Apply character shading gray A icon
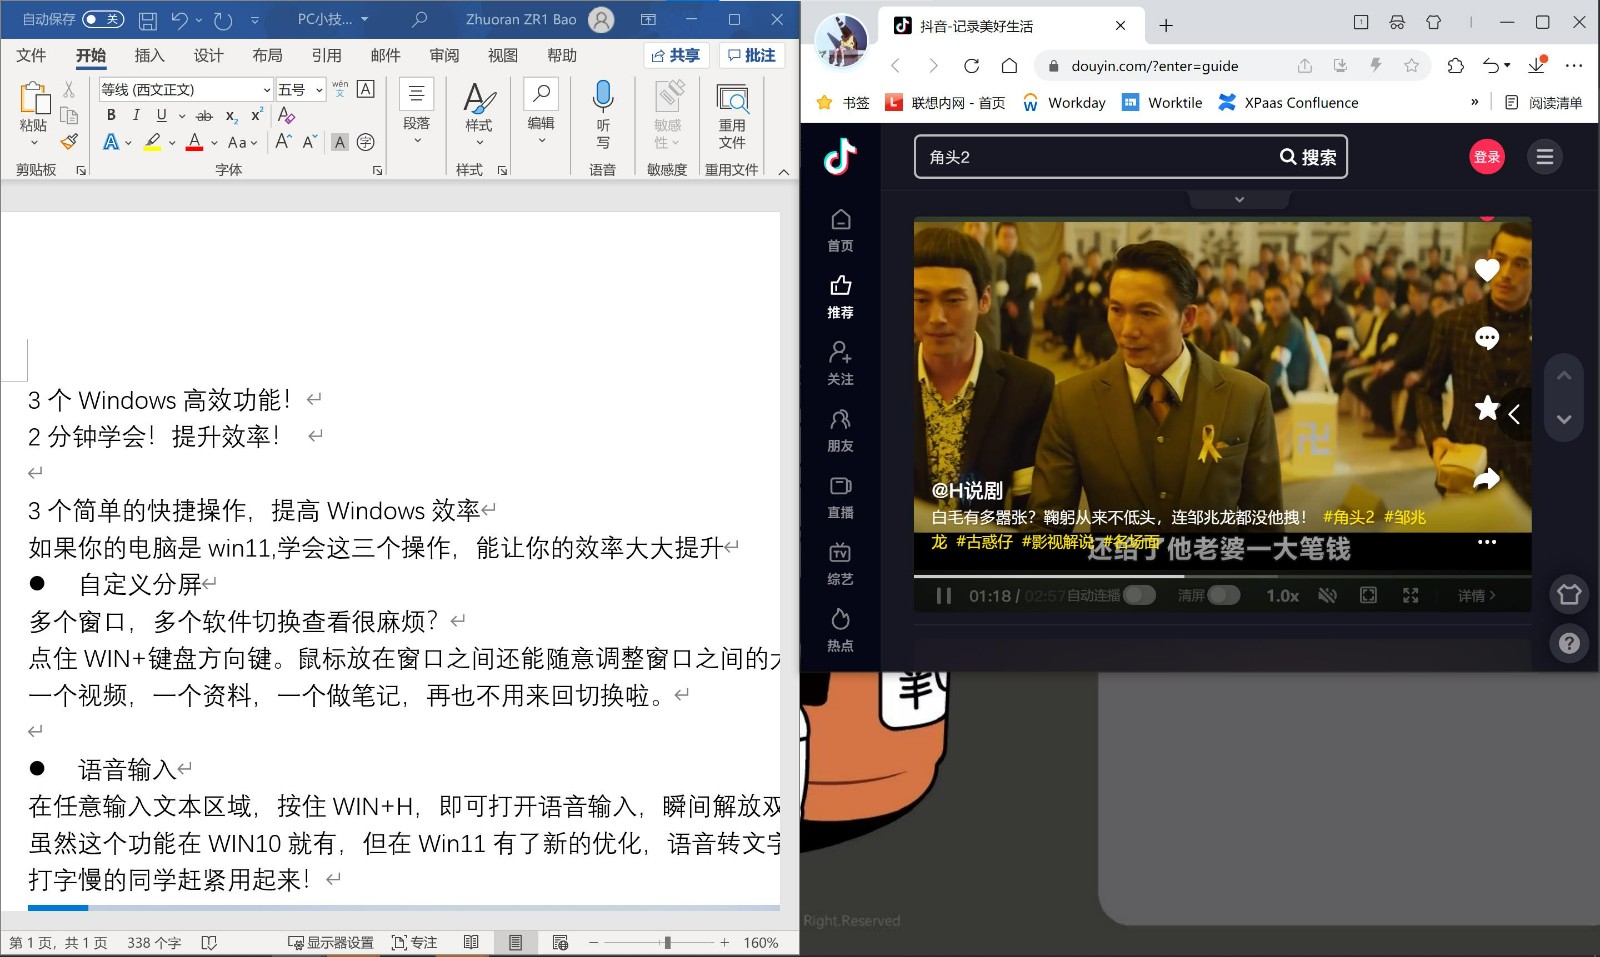Screen dimensions: 1600x957 coord(340,142)
